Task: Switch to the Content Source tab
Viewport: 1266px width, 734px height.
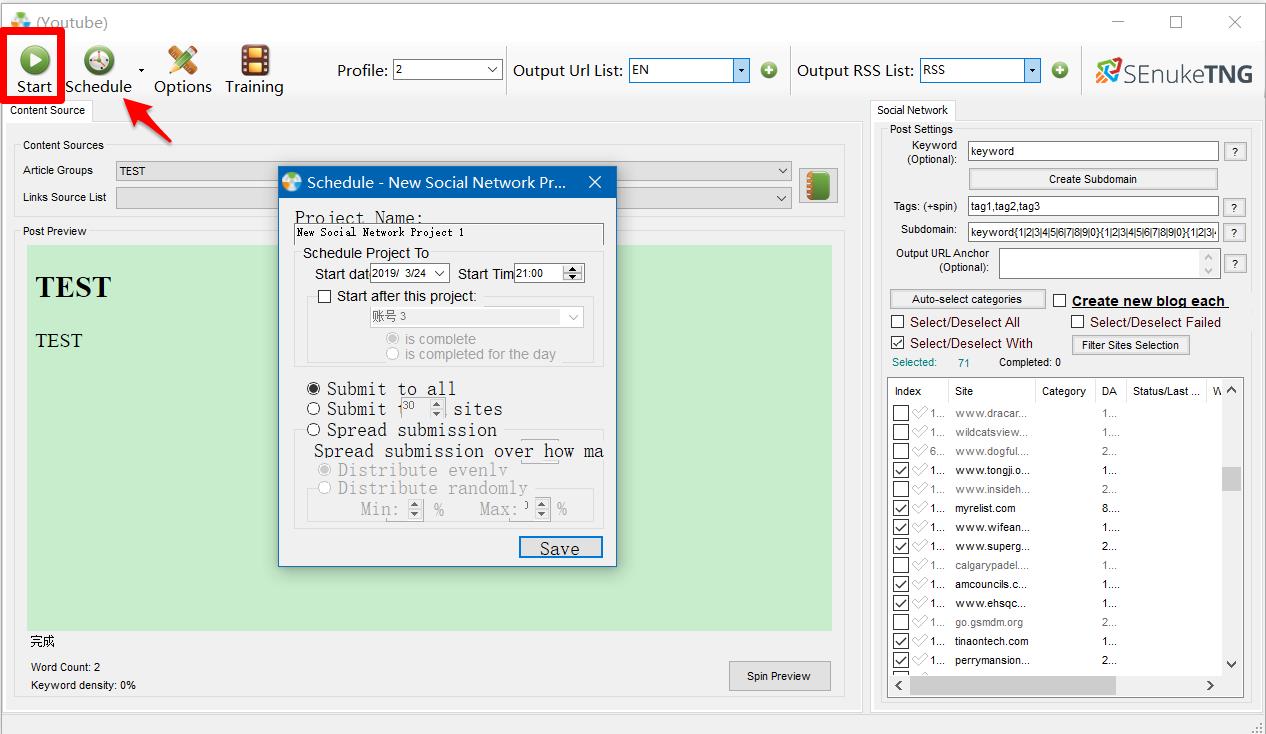Action: point(47,111)
